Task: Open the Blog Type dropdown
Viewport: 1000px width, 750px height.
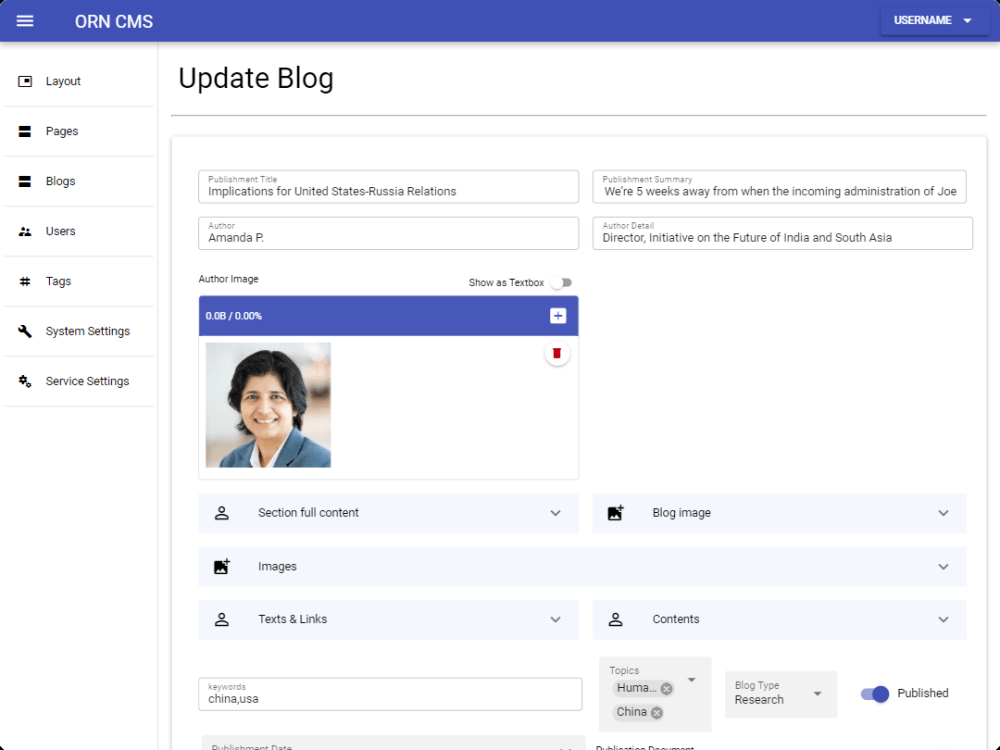Action: coord(781,694)
